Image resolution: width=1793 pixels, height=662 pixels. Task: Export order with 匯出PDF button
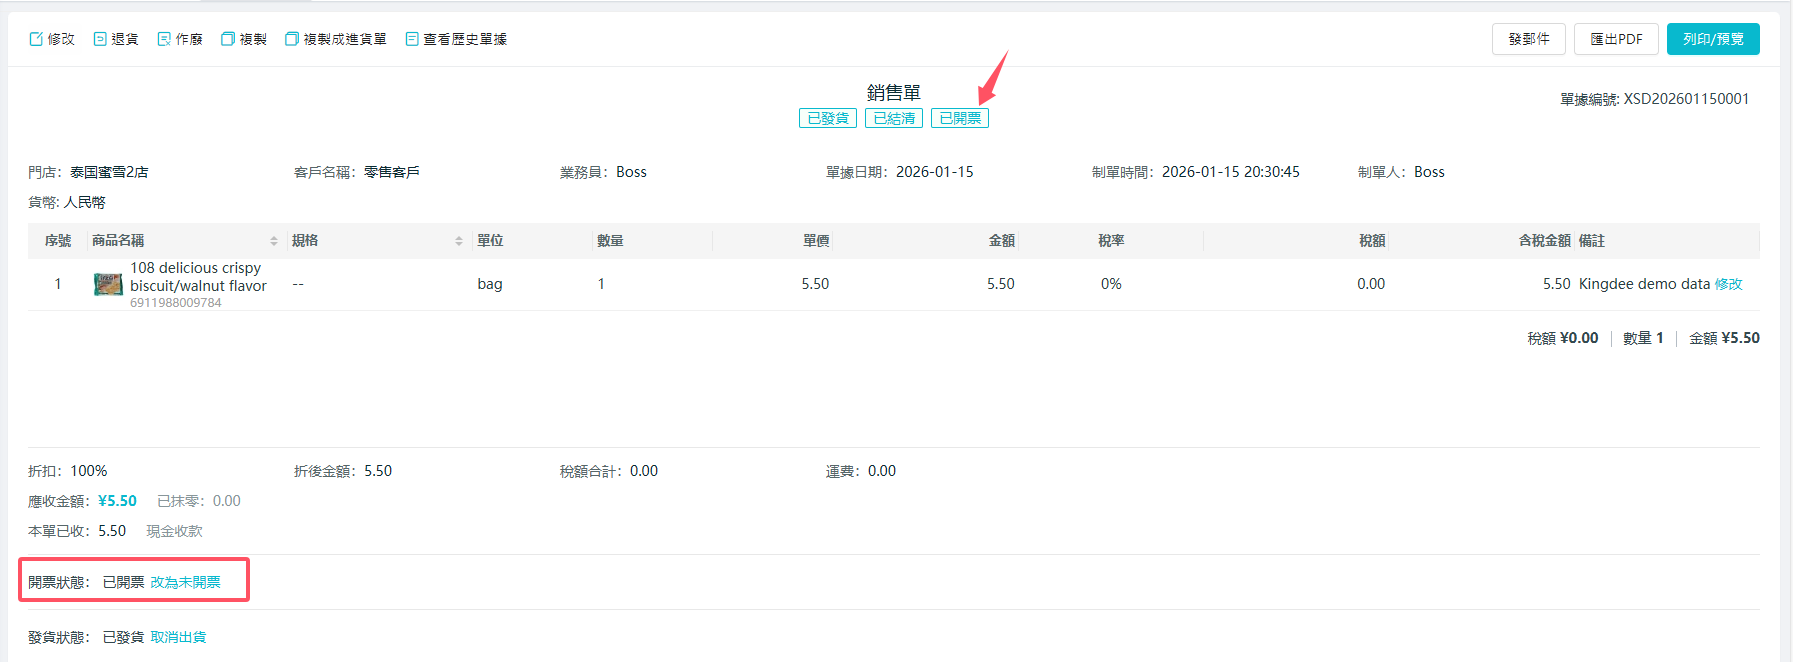1616,39
